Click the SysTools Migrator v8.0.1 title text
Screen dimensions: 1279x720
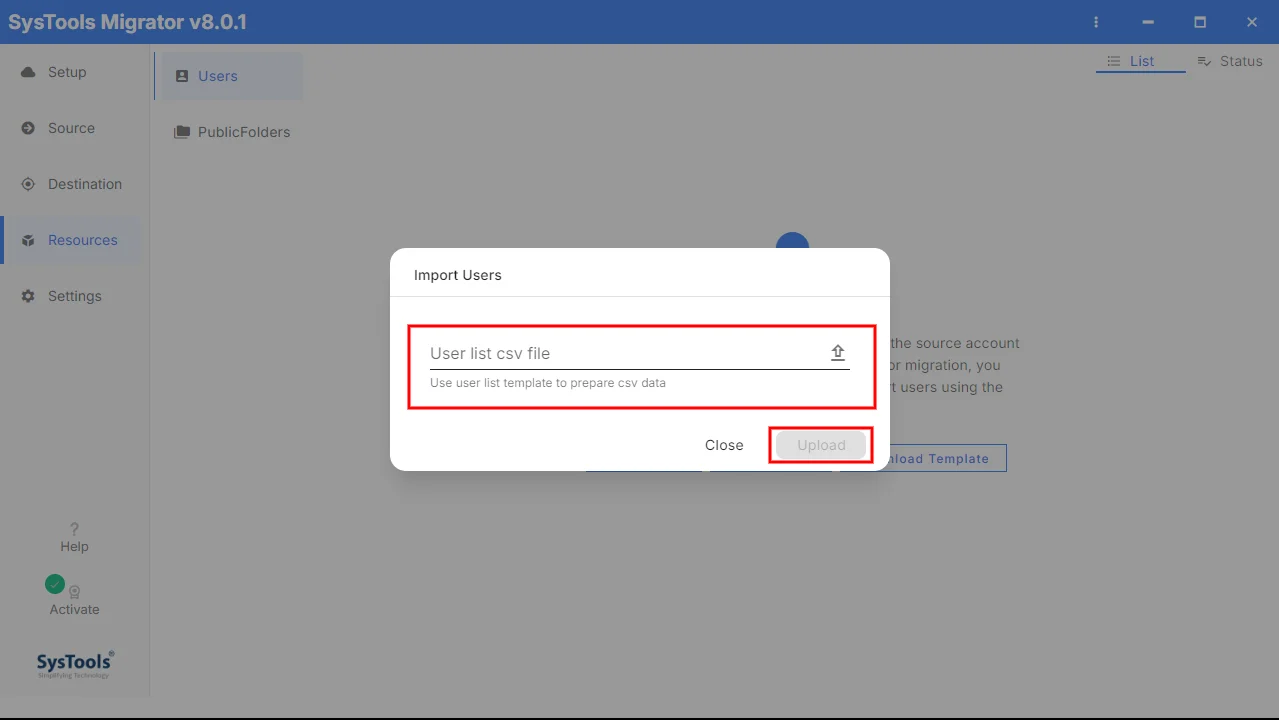point(127,22)
